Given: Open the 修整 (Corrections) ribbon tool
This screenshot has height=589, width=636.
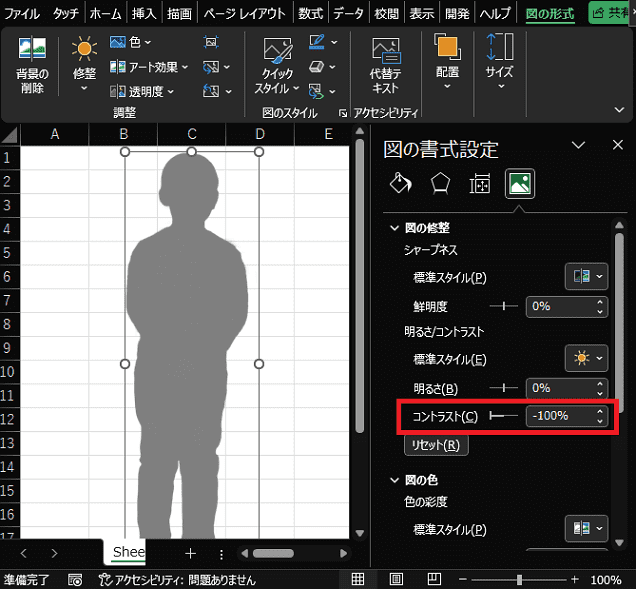Looking at the screenshot, I should 84,59.
